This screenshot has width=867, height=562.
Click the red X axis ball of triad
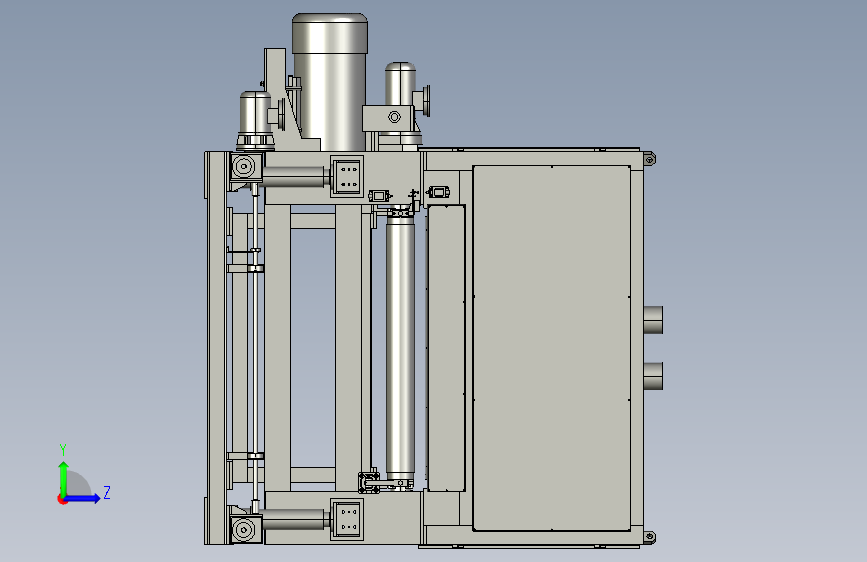point(62,499)
